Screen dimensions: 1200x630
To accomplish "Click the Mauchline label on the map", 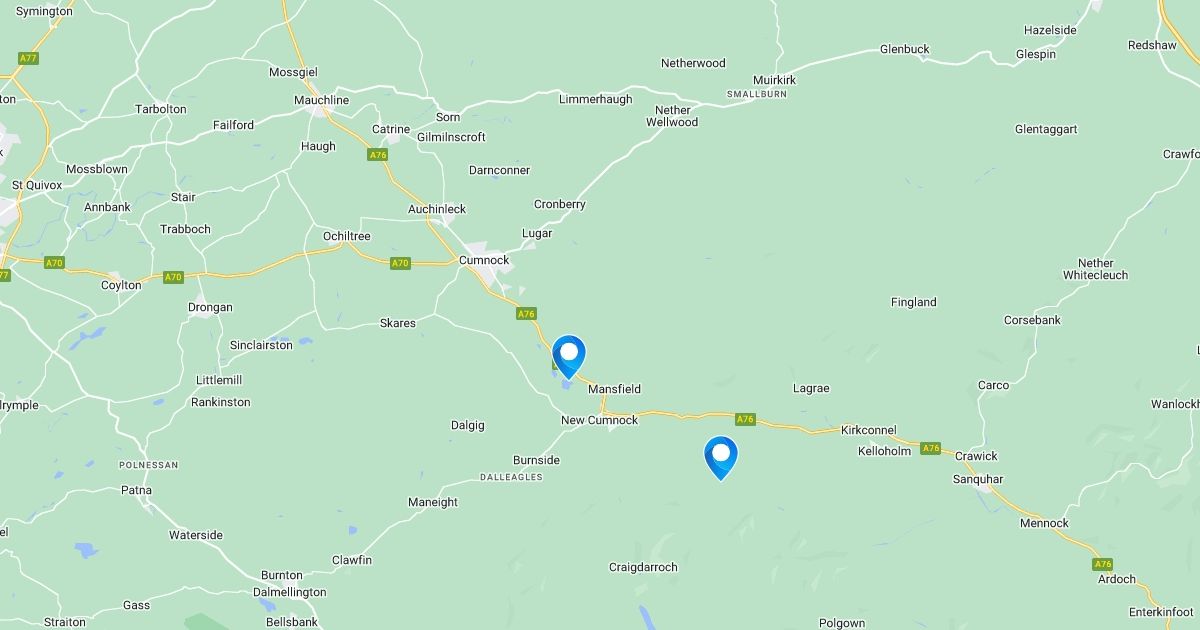I will tap(322, 101).
